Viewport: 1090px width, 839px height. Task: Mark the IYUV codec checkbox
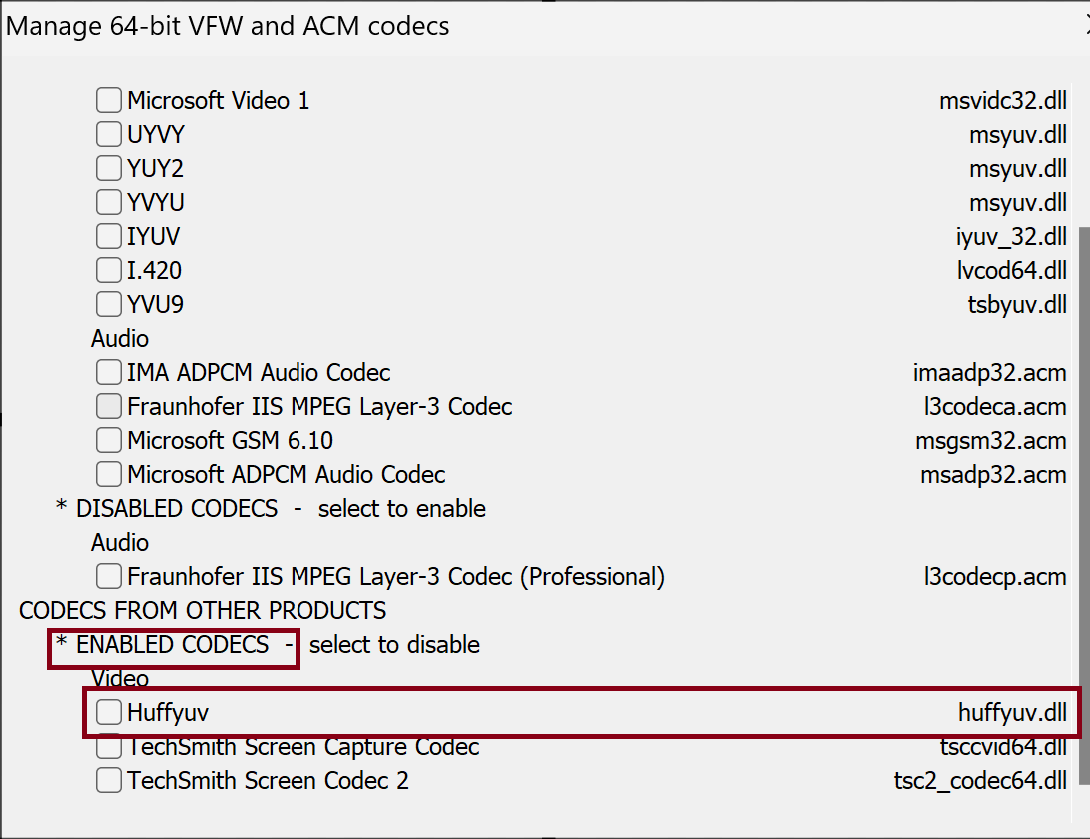[x=109, y=236]
